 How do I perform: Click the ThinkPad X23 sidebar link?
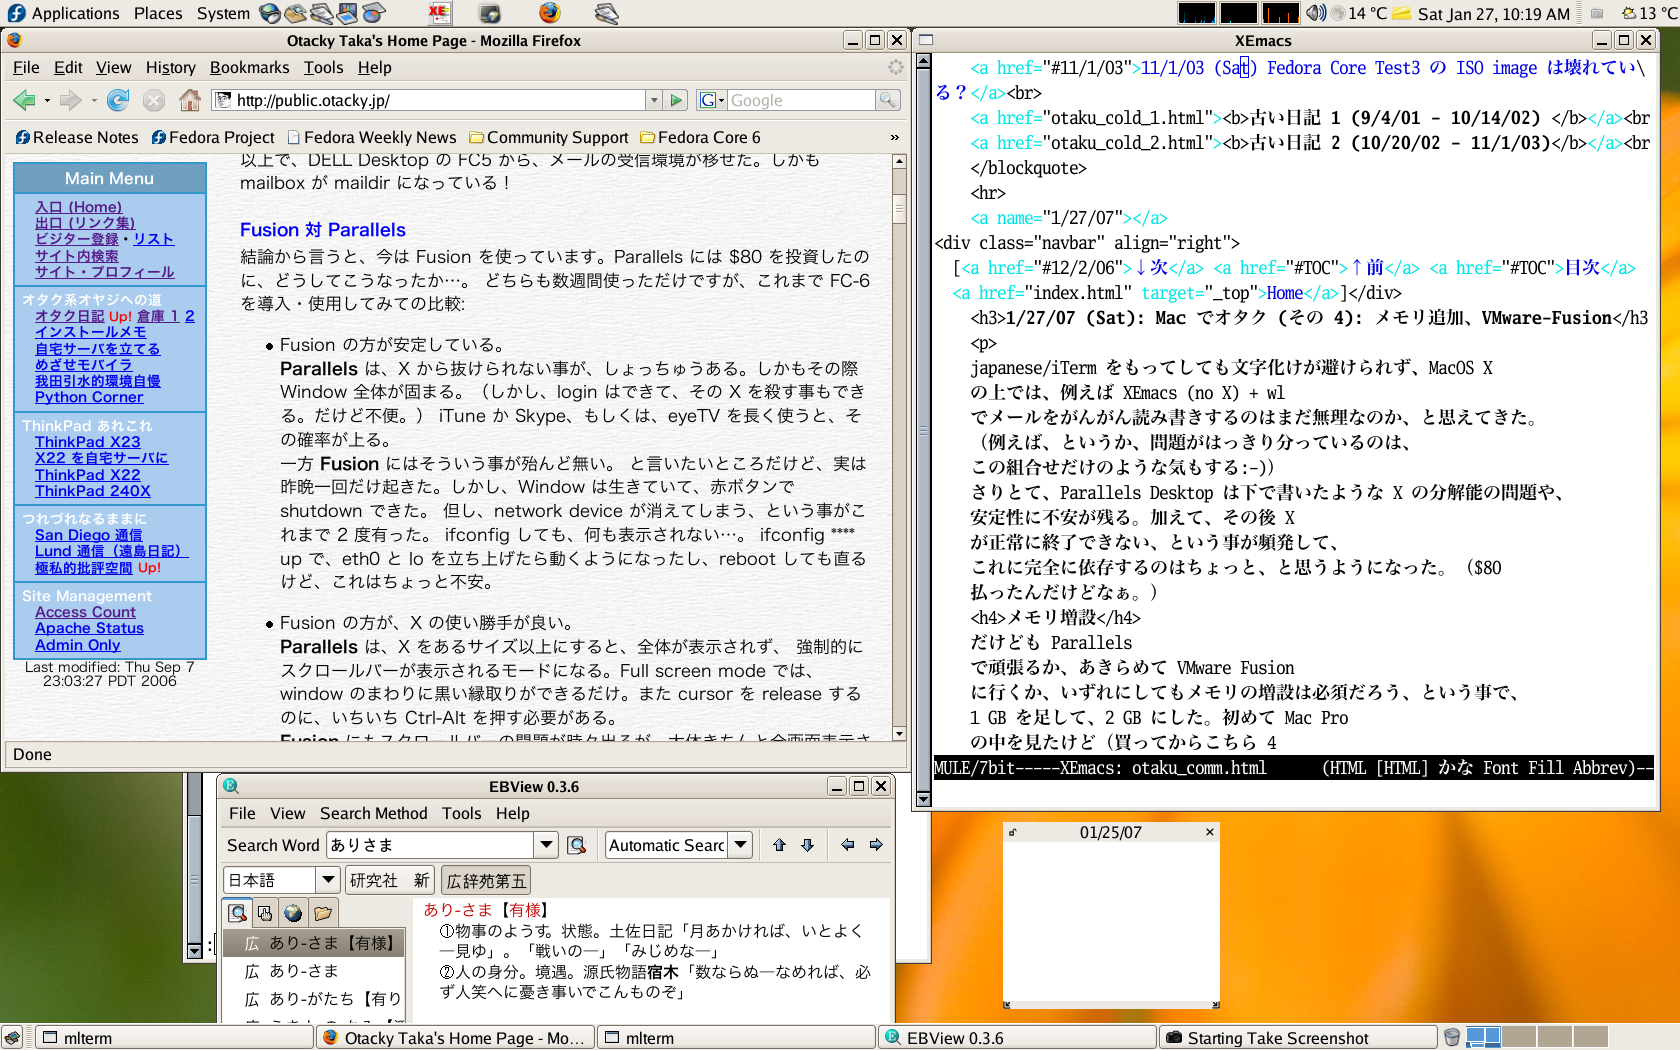[x=88, y=442]
